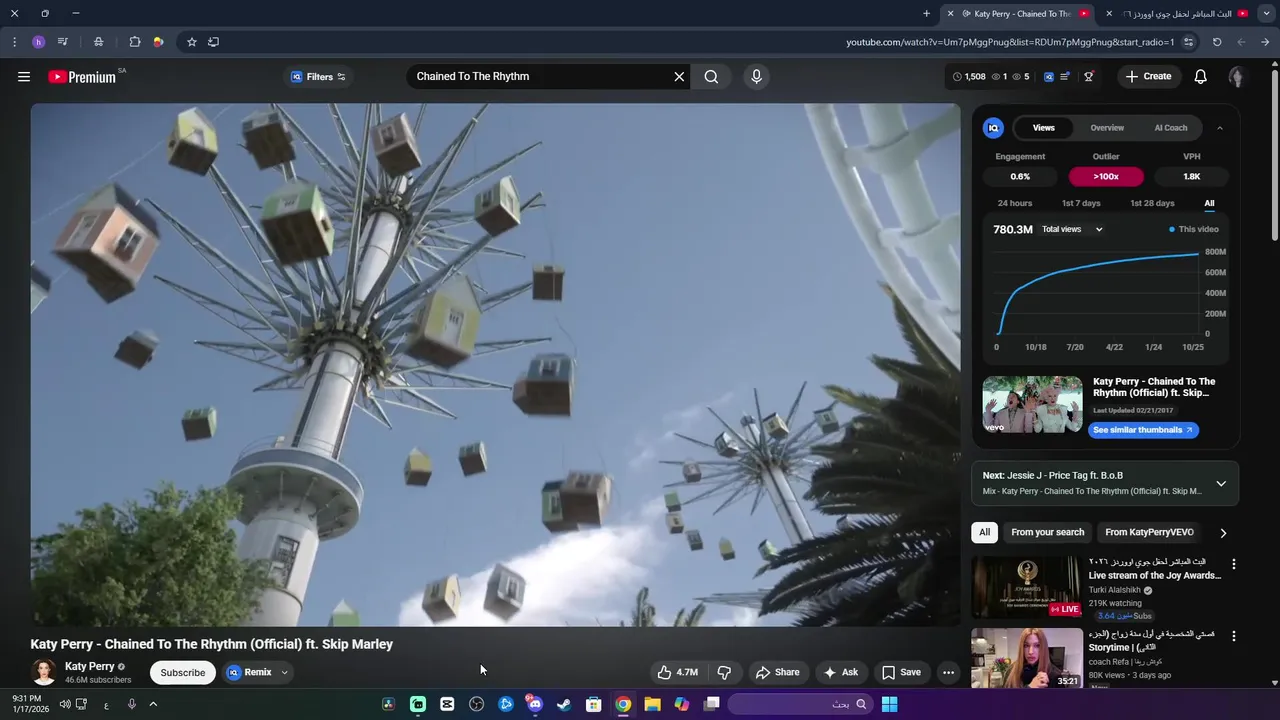The image size is (1280, 720).
Task: Toggle the VPH 1.8K pill
Action: click(x=1192, y=176)
